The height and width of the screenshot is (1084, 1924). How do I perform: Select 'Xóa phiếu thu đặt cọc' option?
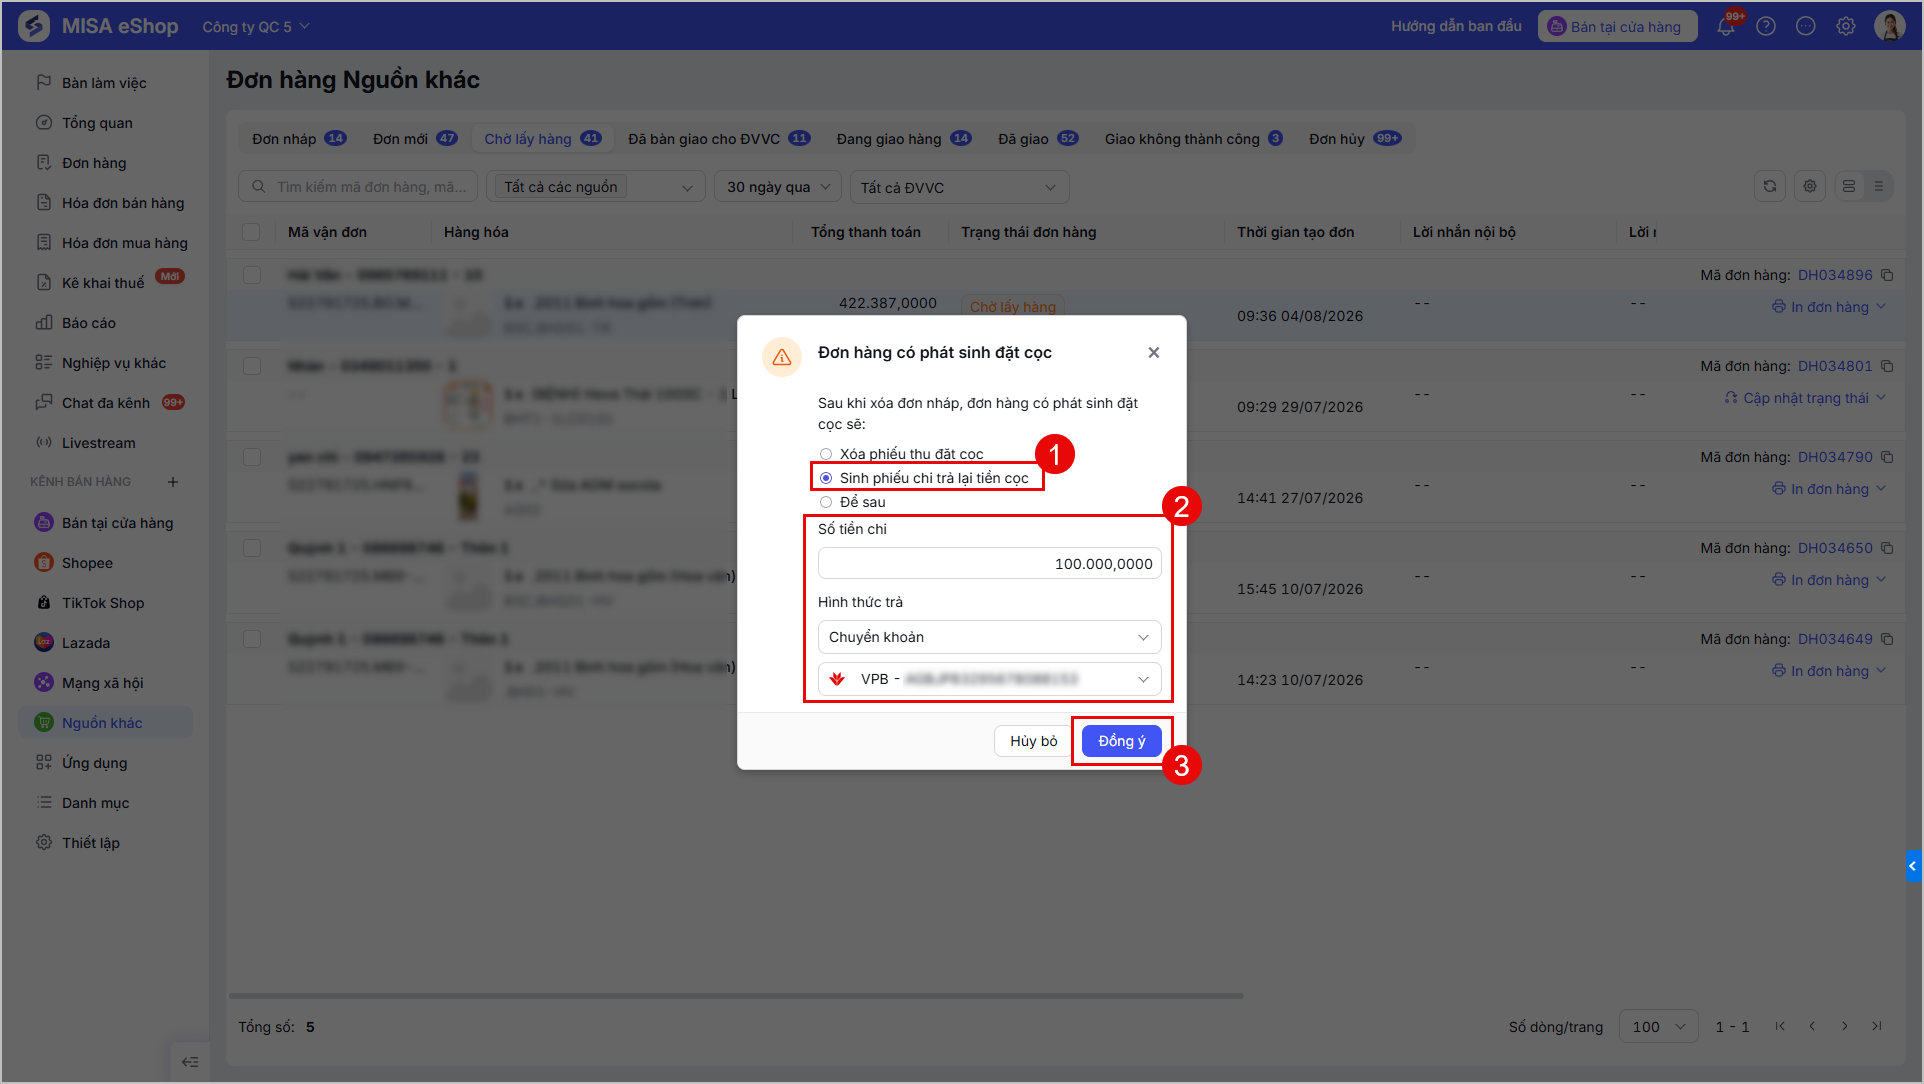826,454
